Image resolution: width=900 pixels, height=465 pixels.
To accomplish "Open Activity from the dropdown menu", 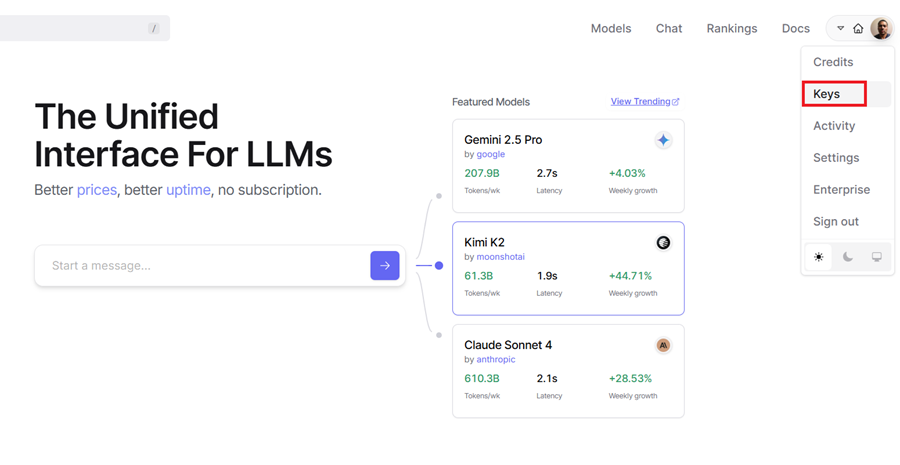I will click(x=834, y=126).
